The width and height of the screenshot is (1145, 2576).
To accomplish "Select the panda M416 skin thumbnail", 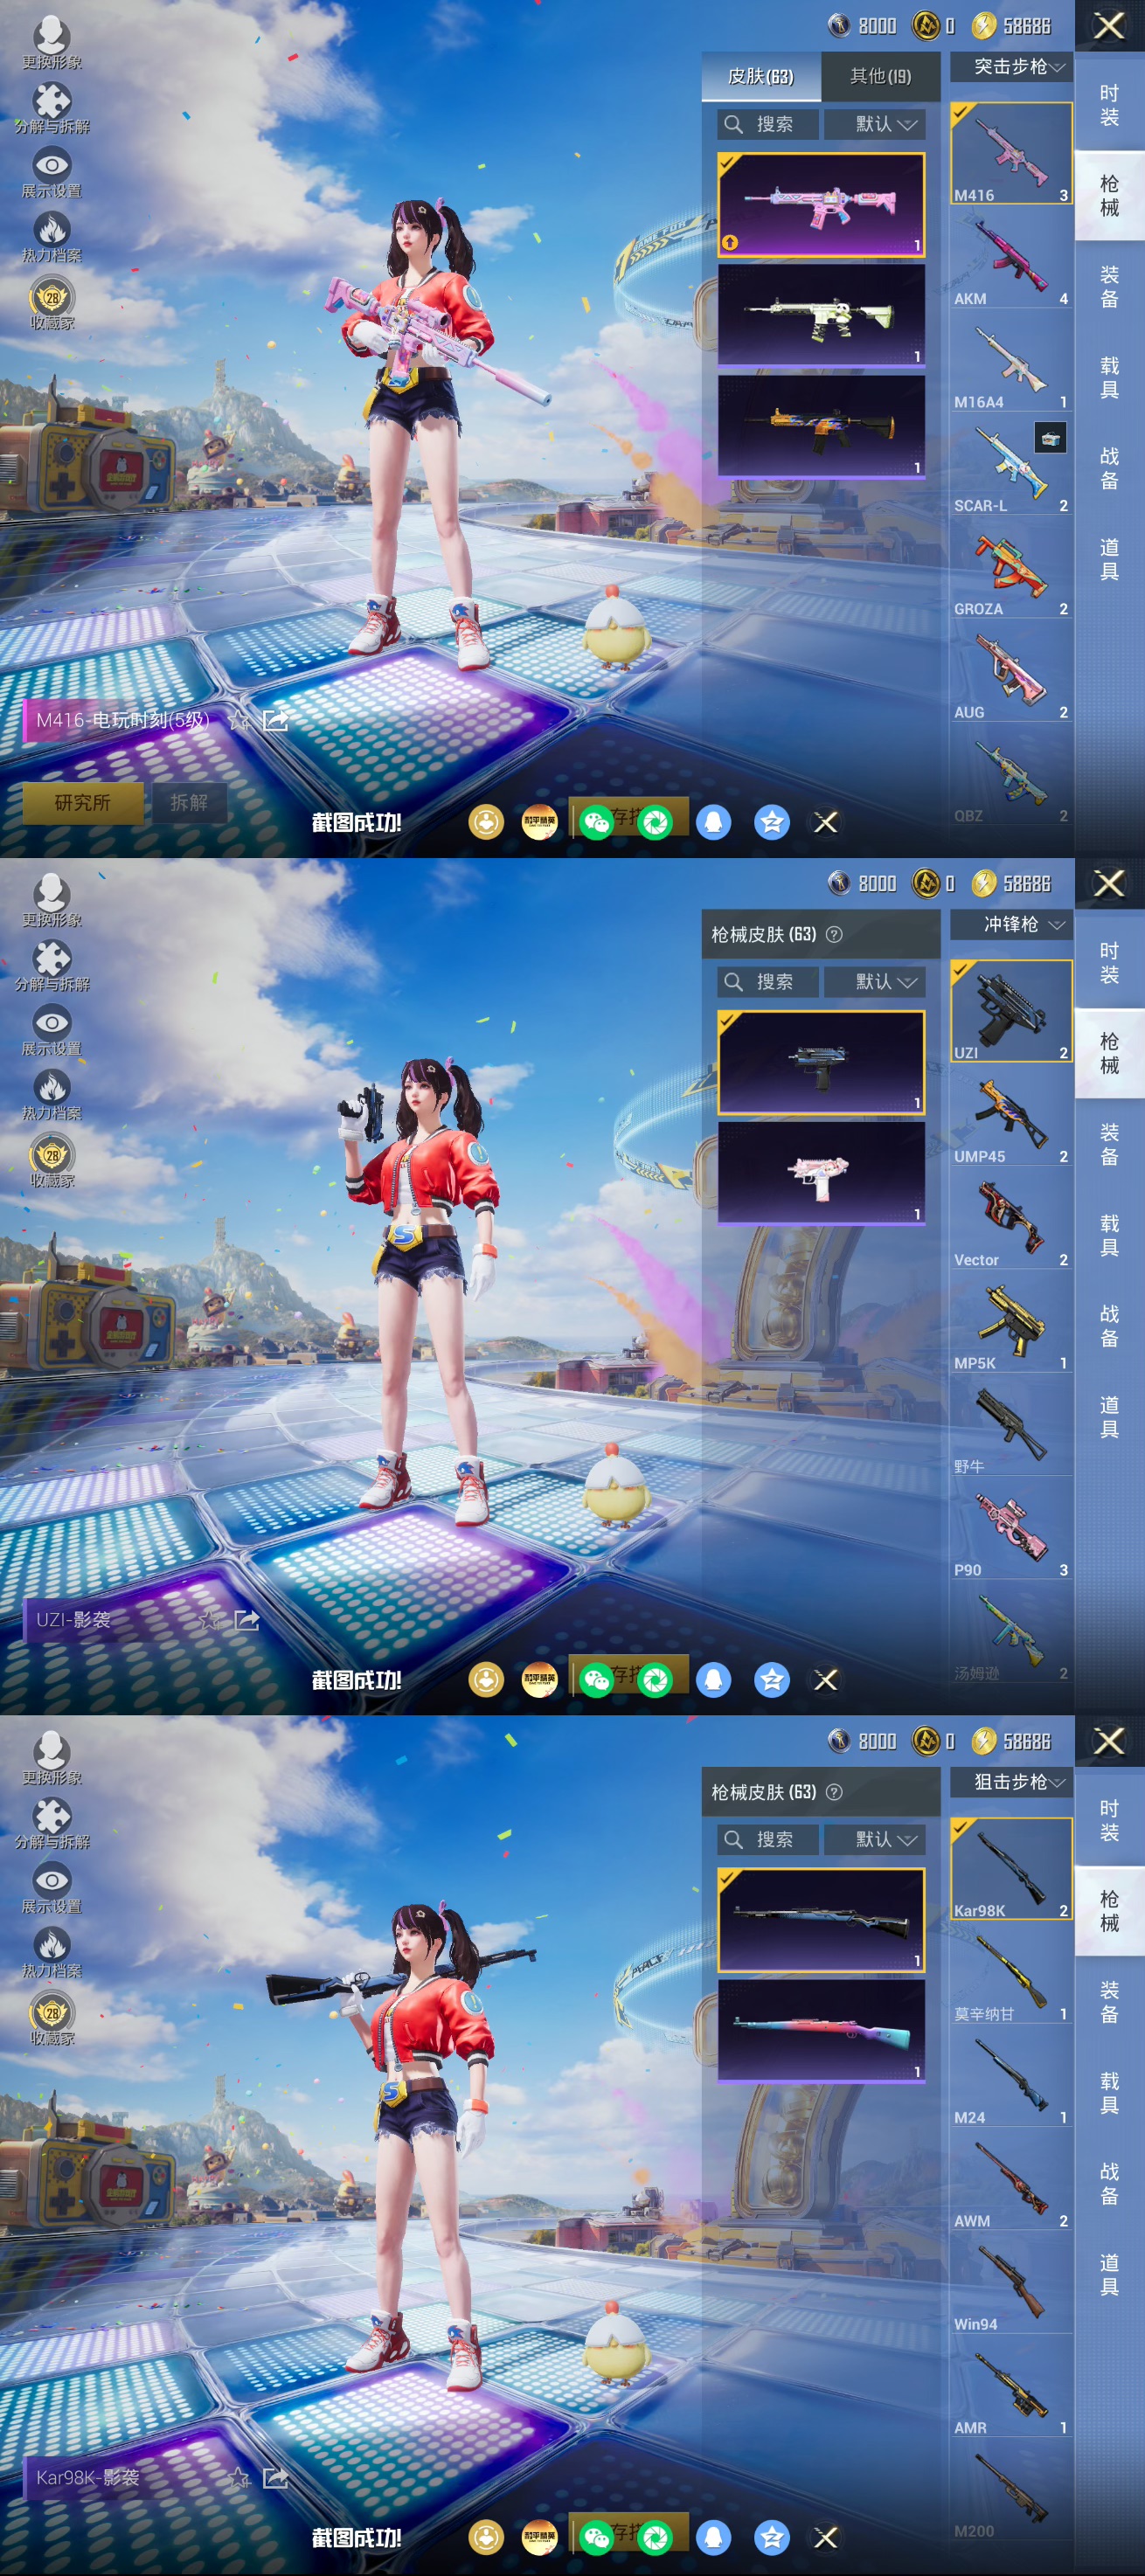I will click(821, 315).
